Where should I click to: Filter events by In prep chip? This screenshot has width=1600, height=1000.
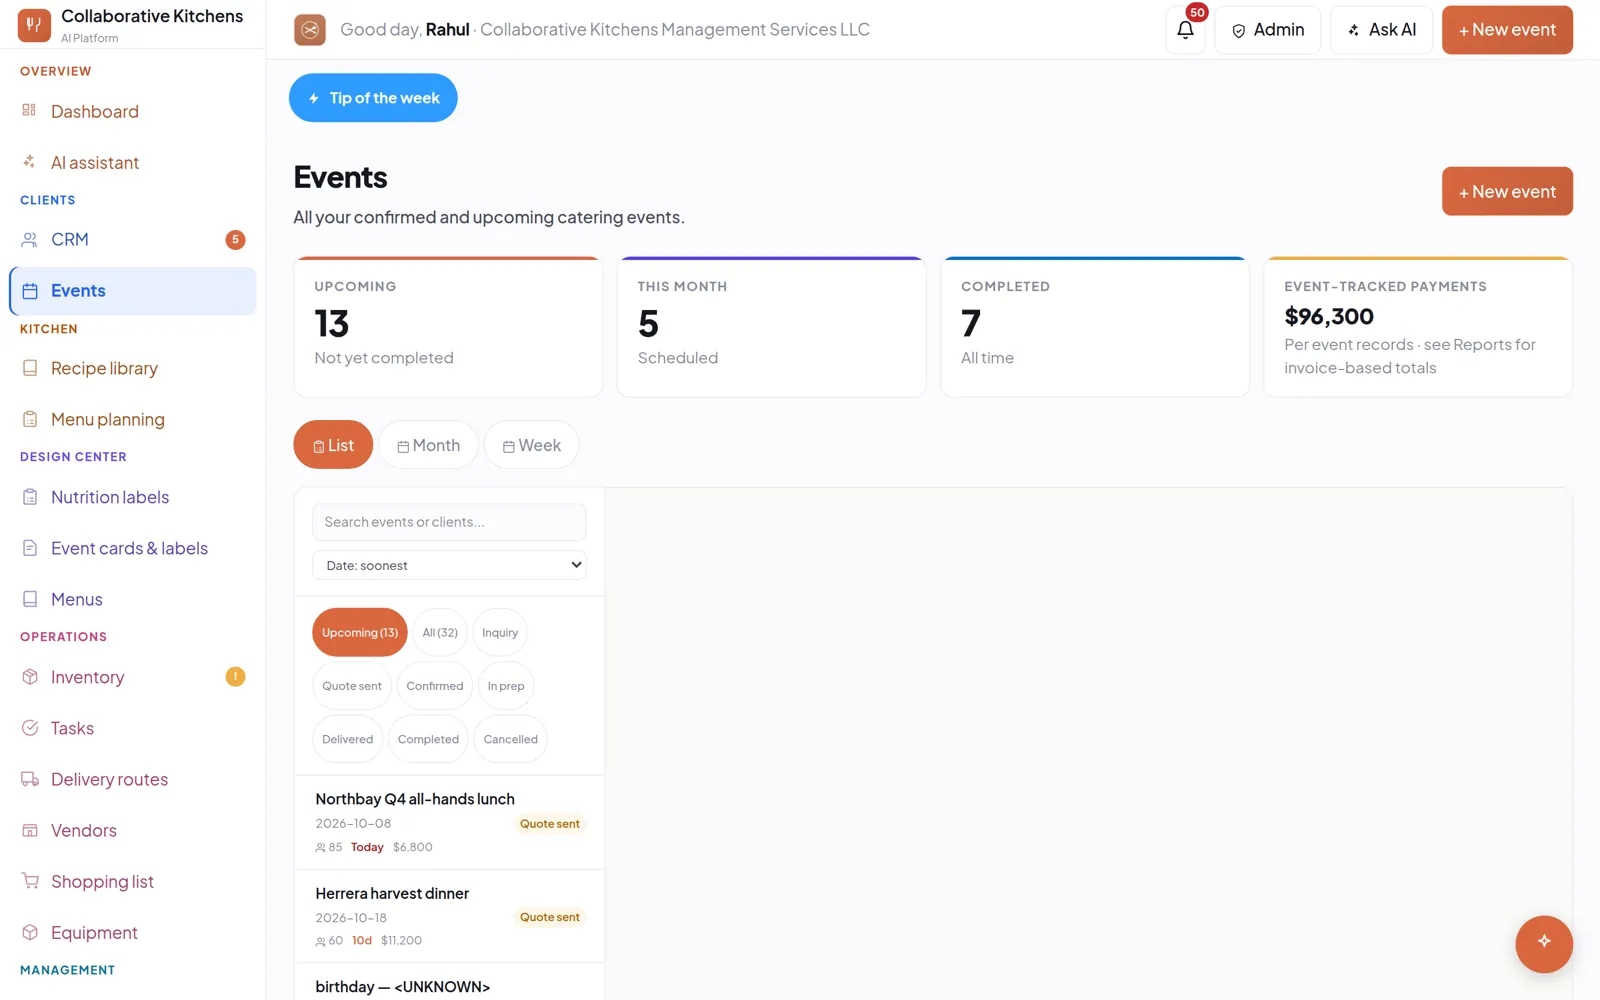pos(506,686)
